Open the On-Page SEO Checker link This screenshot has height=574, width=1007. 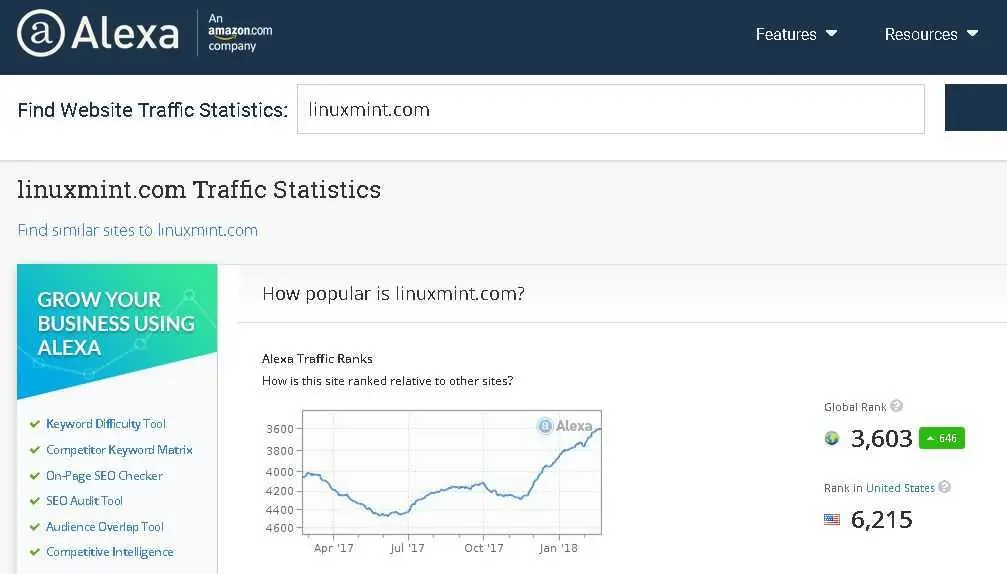coord(104,476)
